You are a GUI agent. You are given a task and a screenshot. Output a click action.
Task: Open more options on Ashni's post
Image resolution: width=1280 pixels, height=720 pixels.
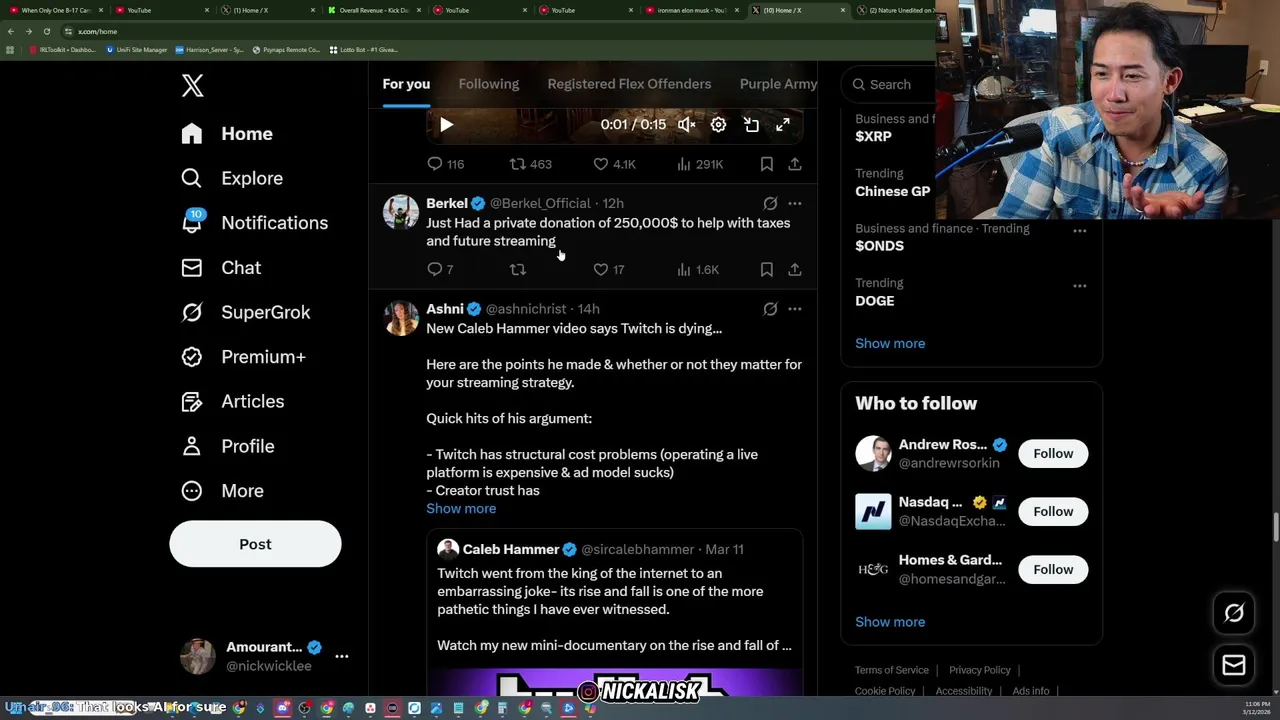(794, 309)
